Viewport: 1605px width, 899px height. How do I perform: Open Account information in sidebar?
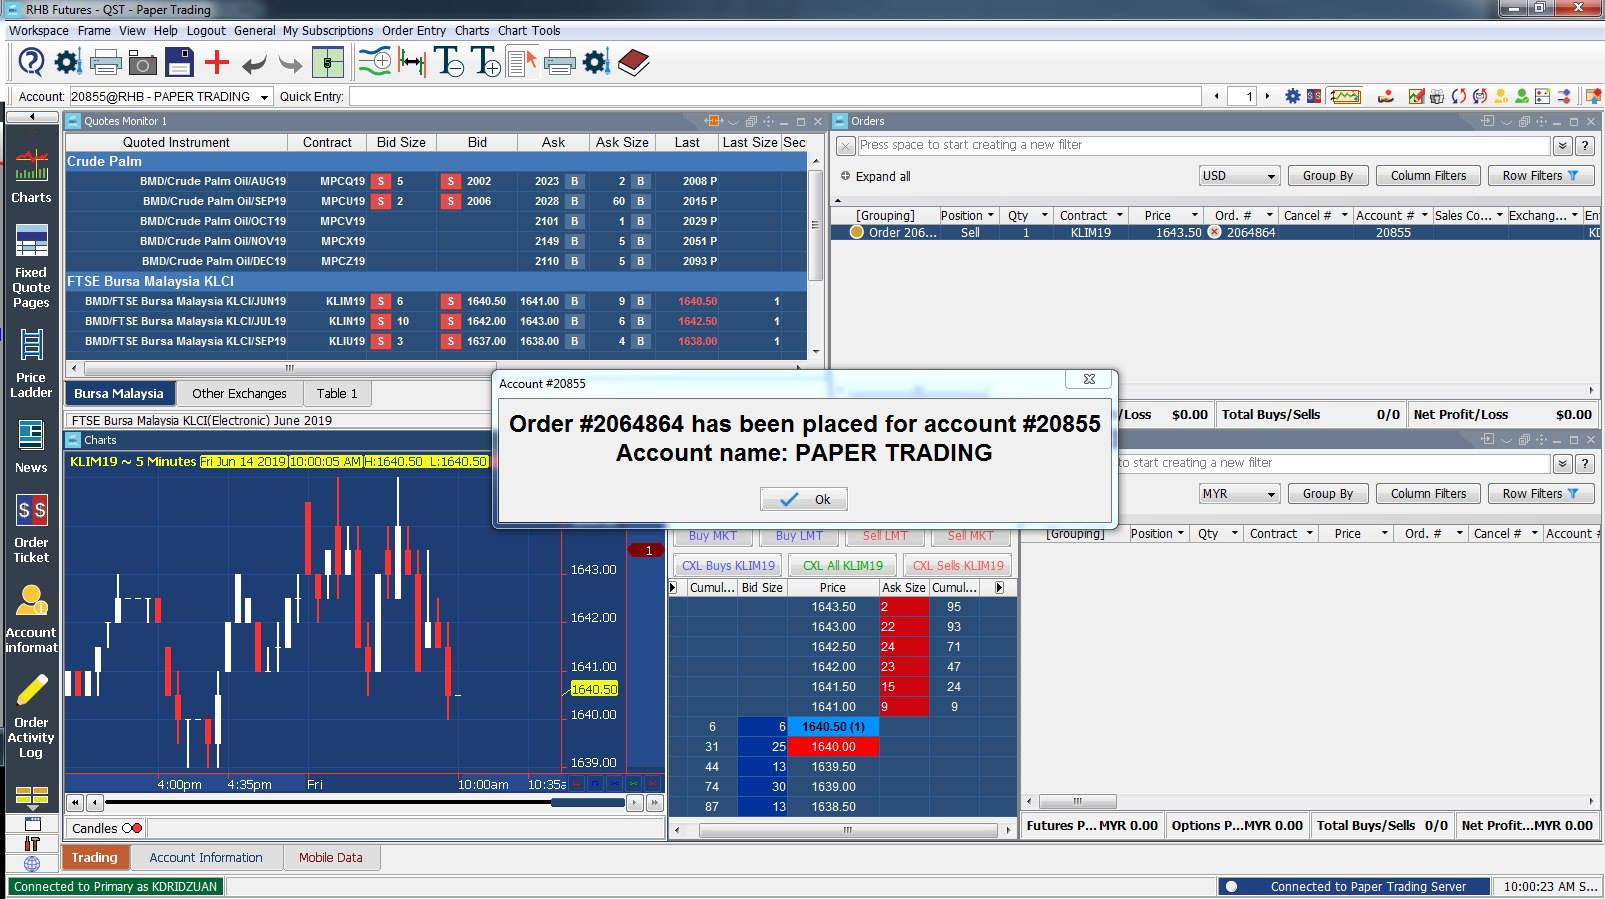pos(31,618)
